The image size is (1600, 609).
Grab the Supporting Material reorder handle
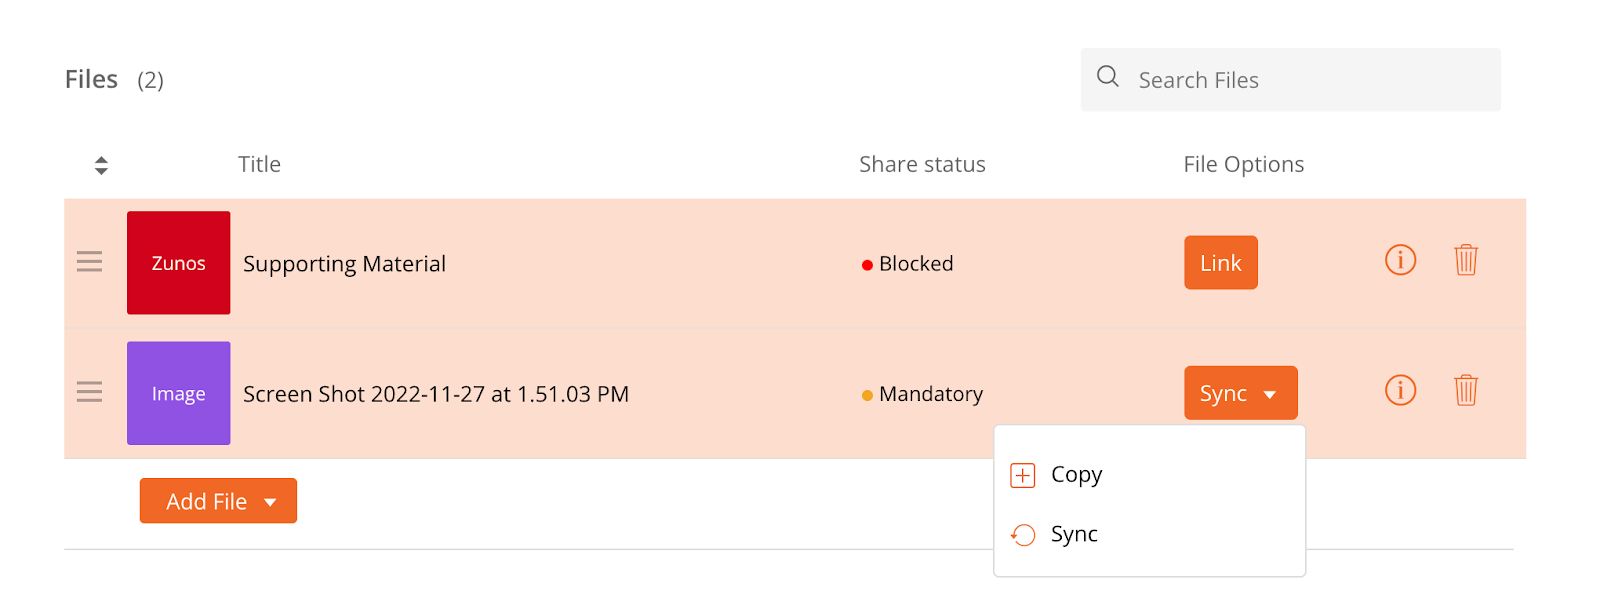[x=89, y=262]
